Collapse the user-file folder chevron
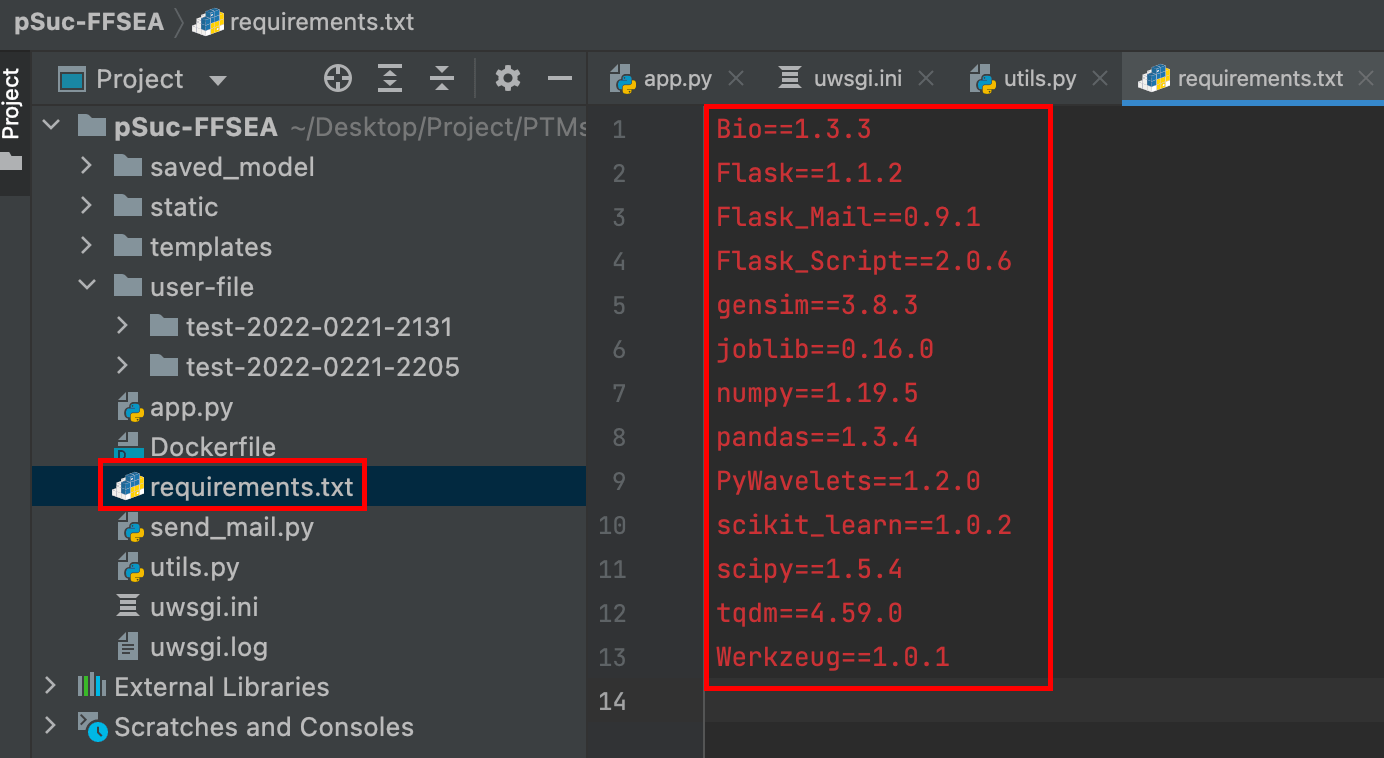The height and width of the screenshot is (758, 1384). (x=87, y=286)
